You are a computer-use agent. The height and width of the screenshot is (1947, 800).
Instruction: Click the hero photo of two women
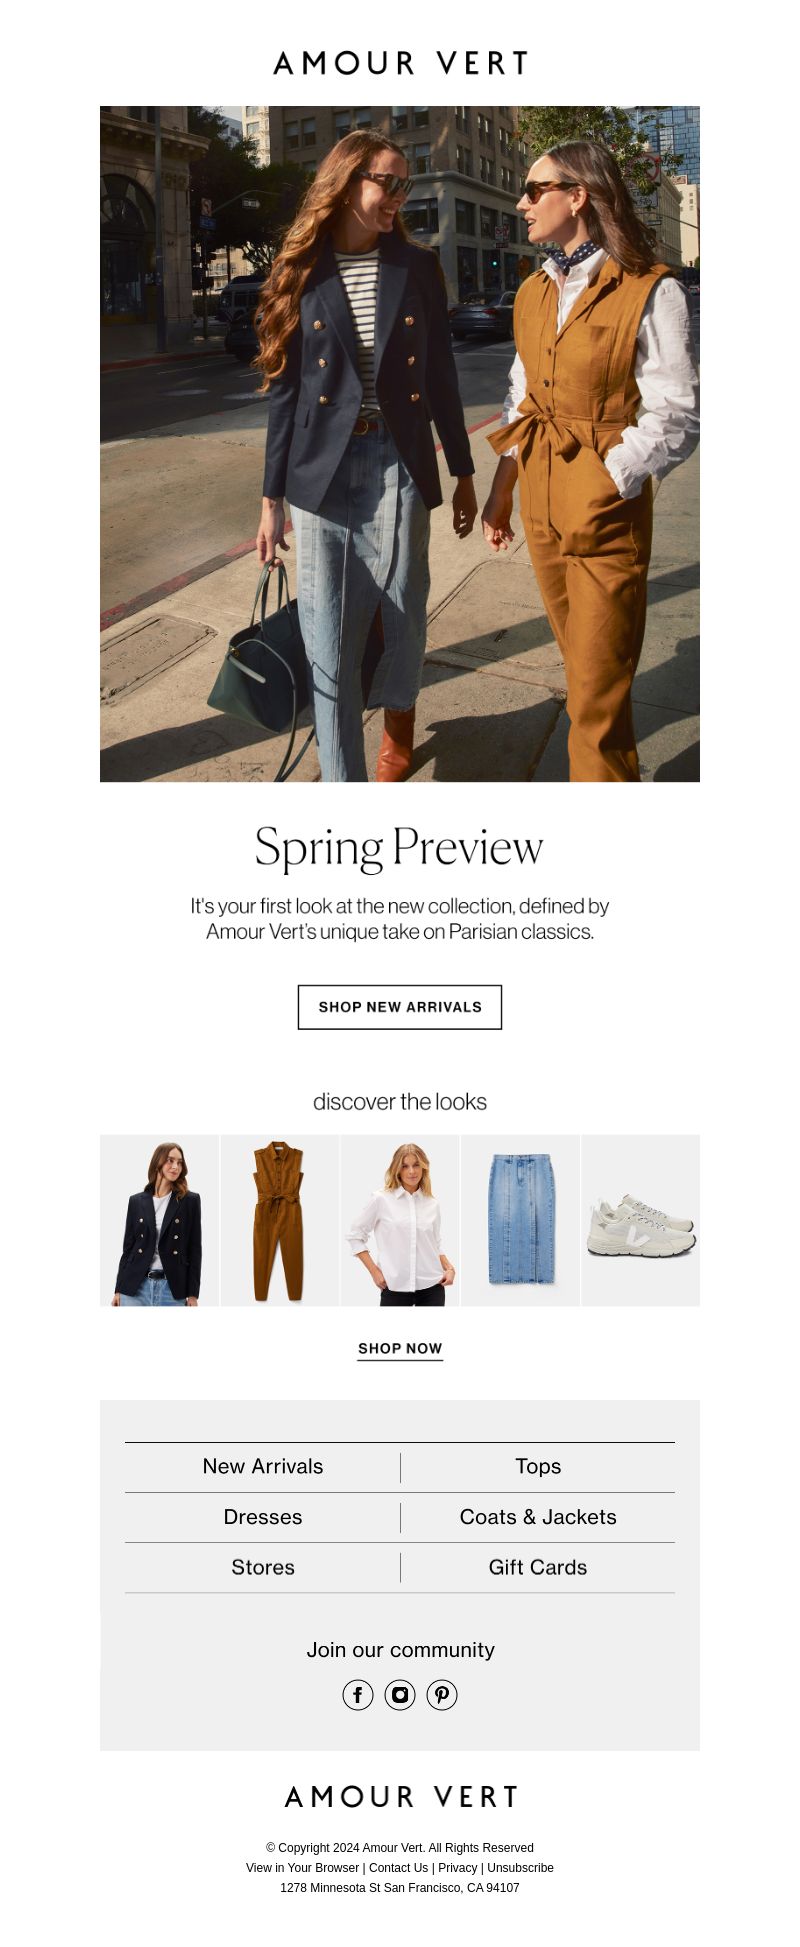point(400,444)
